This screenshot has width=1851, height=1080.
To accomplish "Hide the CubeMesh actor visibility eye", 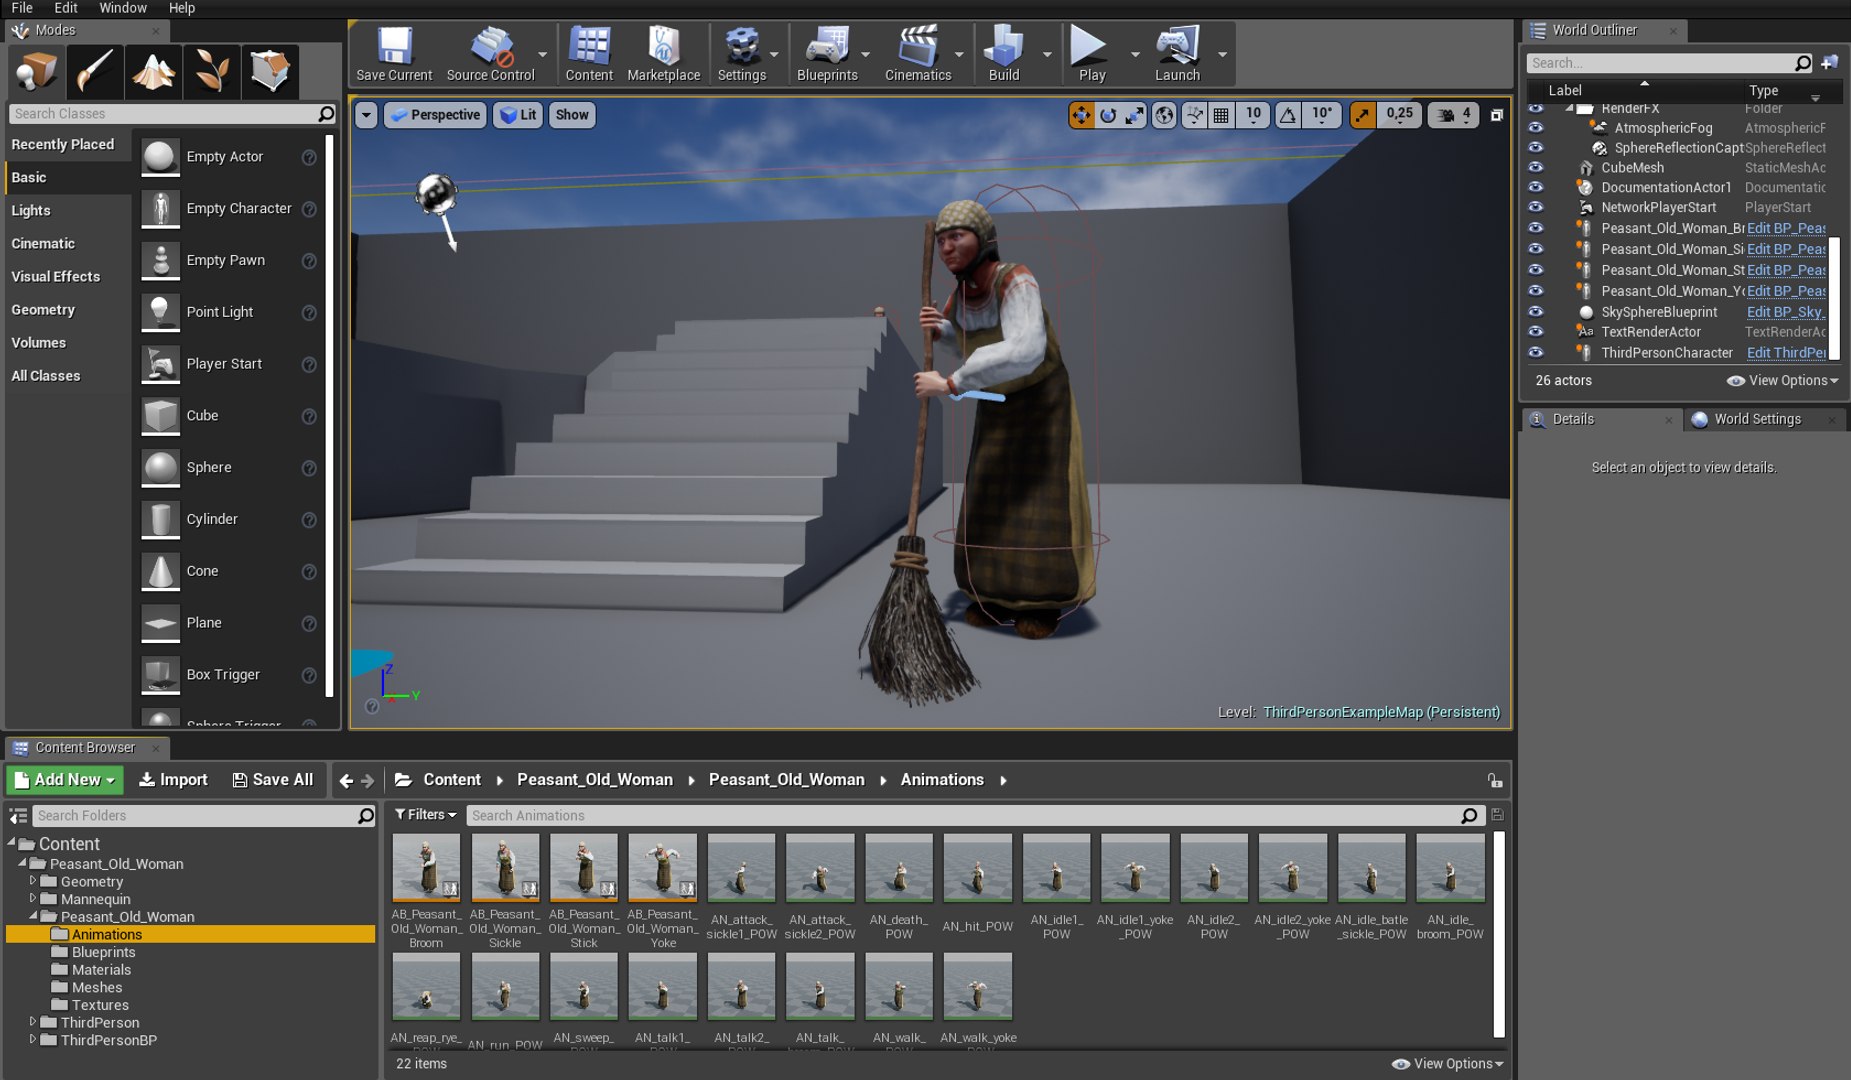I will [1536, 168].
